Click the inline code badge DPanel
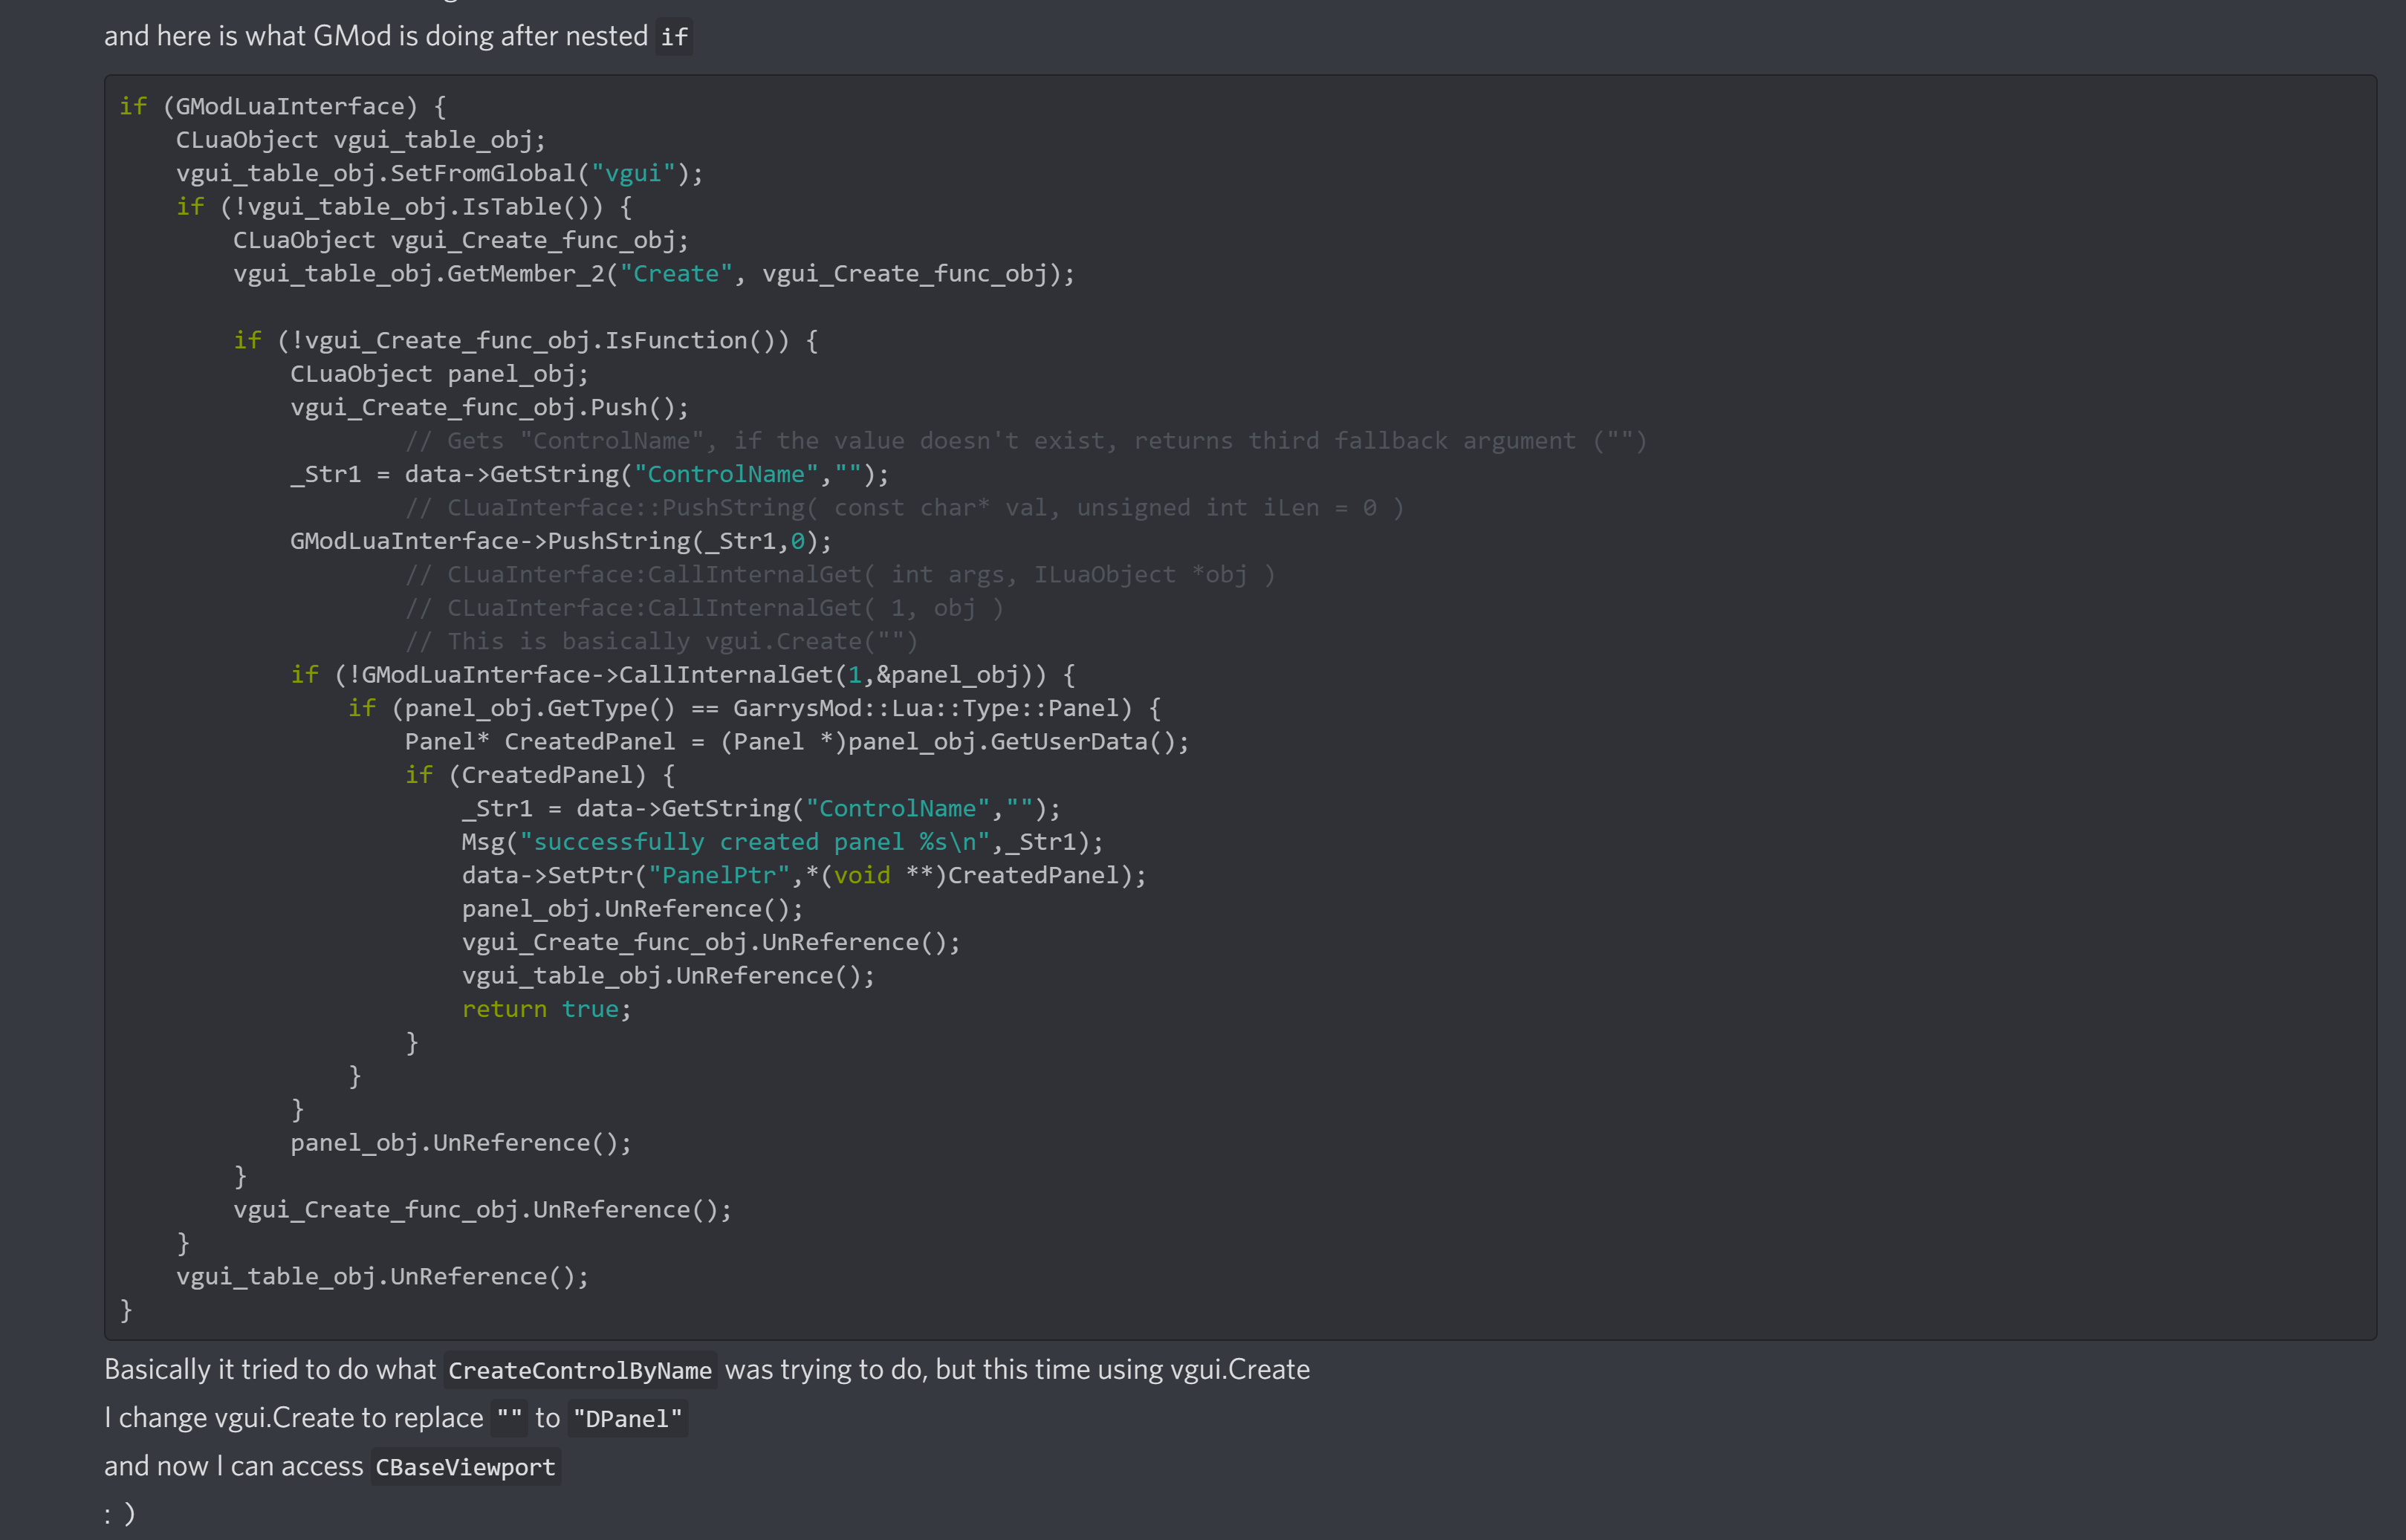The width and height of the screenshot is (2406, 1540). click(627, 1417)
